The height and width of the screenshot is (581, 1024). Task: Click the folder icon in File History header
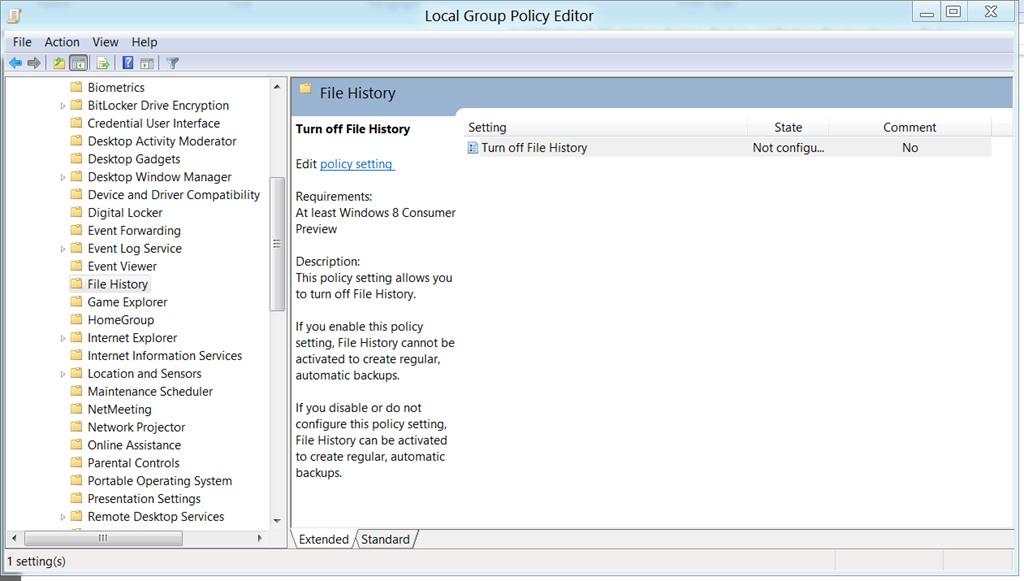click(x=305, y=90)
